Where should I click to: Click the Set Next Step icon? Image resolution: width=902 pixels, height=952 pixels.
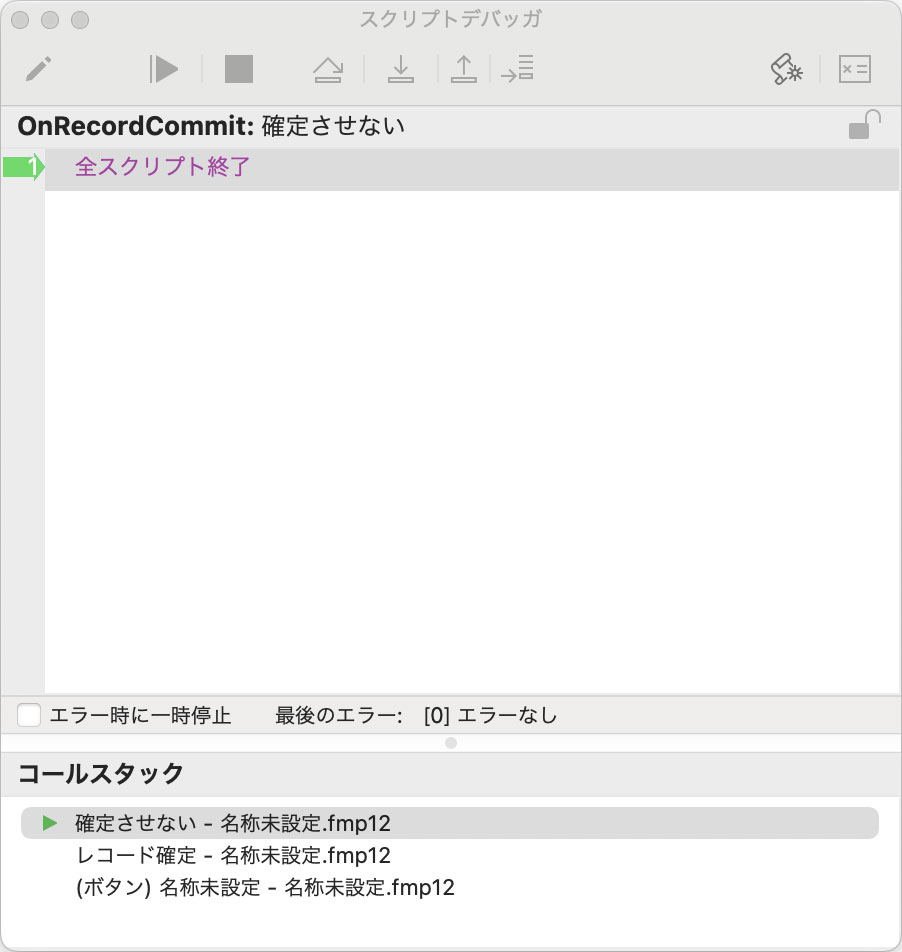coord(517,69)
